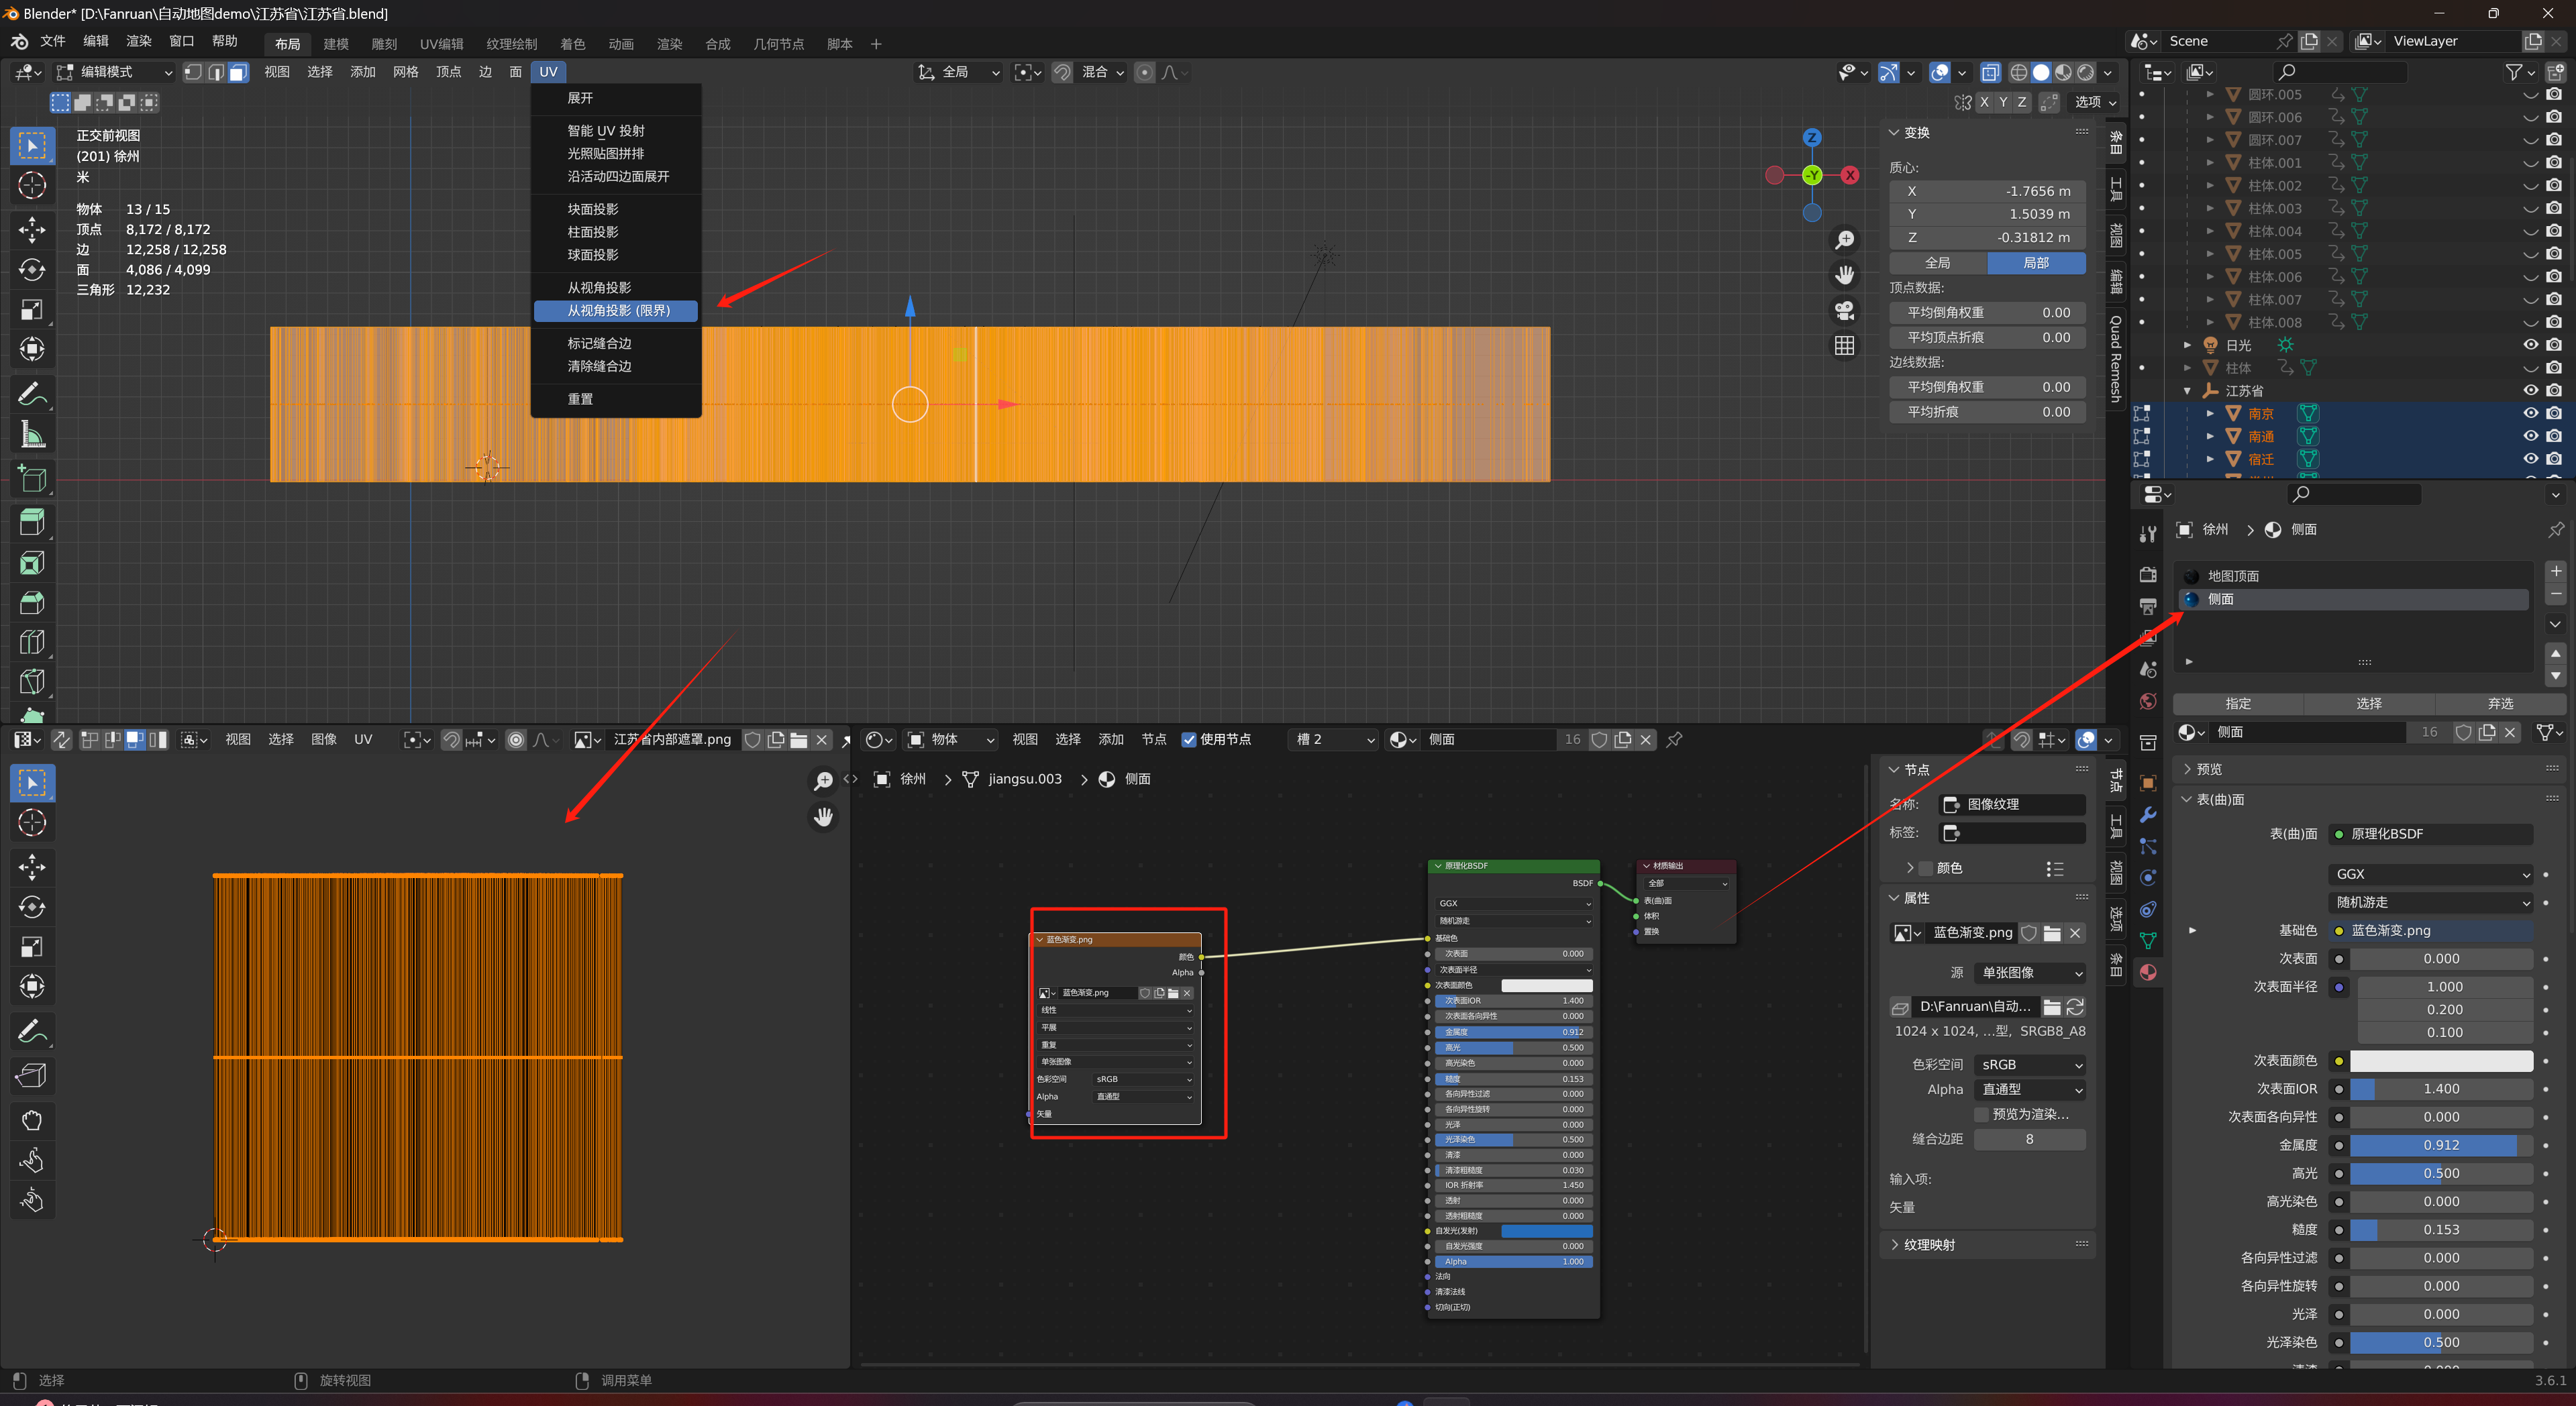2576x1406 pixels.
Task: Switch to the UV编辑 workspace tab
Action: pyautogui.click(x=442, y=44)
